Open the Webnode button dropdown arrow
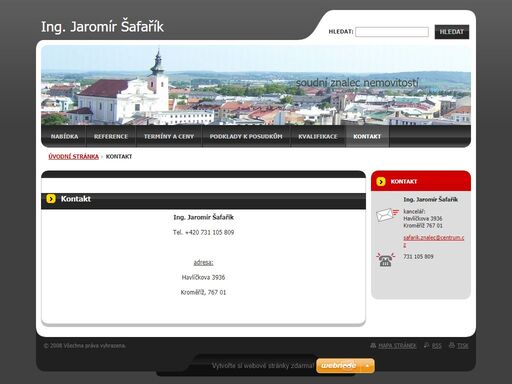This screenshot has width=512, height=384. tap(368, 366)
